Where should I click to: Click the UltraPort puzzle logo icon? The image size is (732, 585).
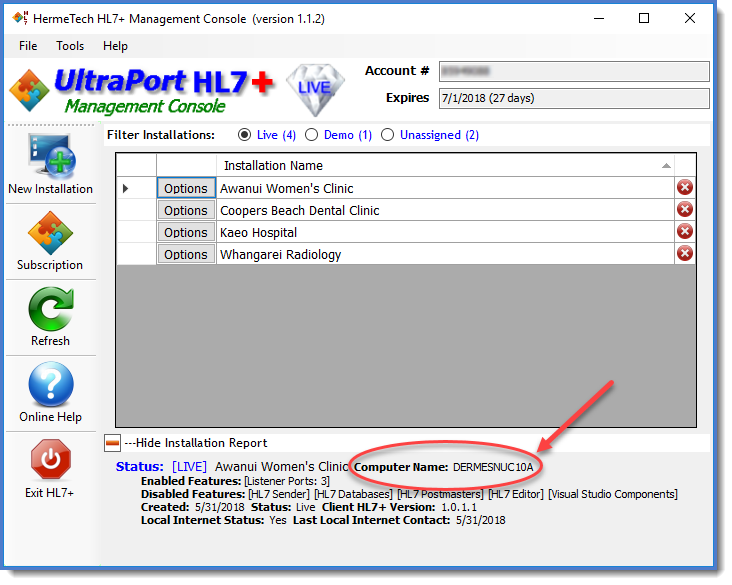29,91
